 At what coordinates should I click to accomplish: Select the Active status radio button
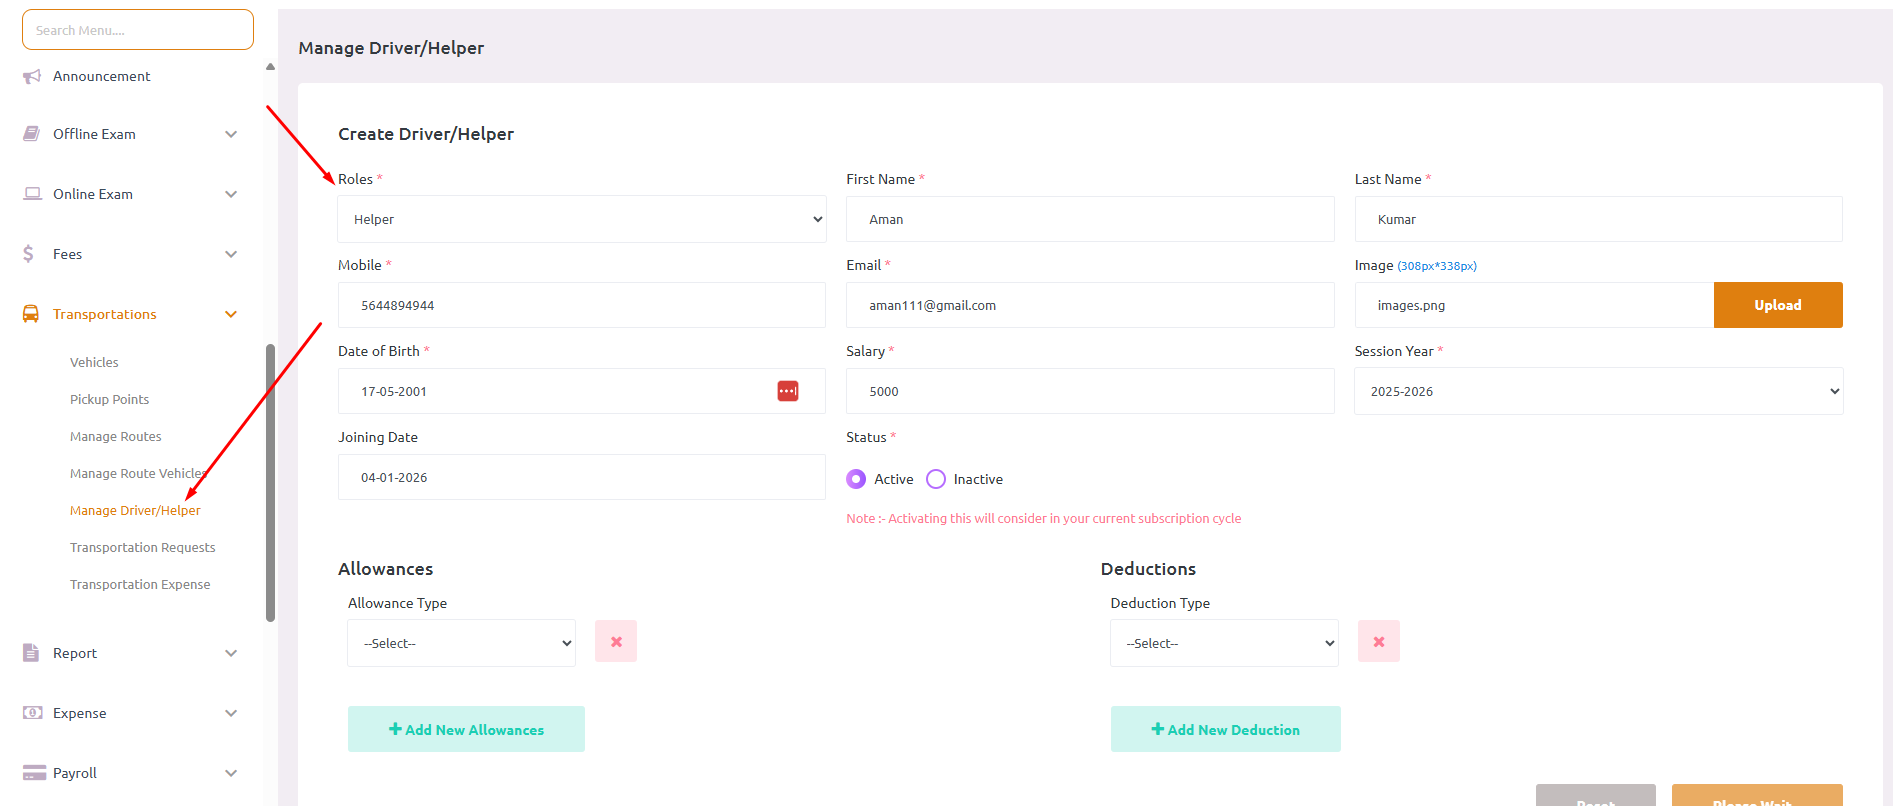856,479
